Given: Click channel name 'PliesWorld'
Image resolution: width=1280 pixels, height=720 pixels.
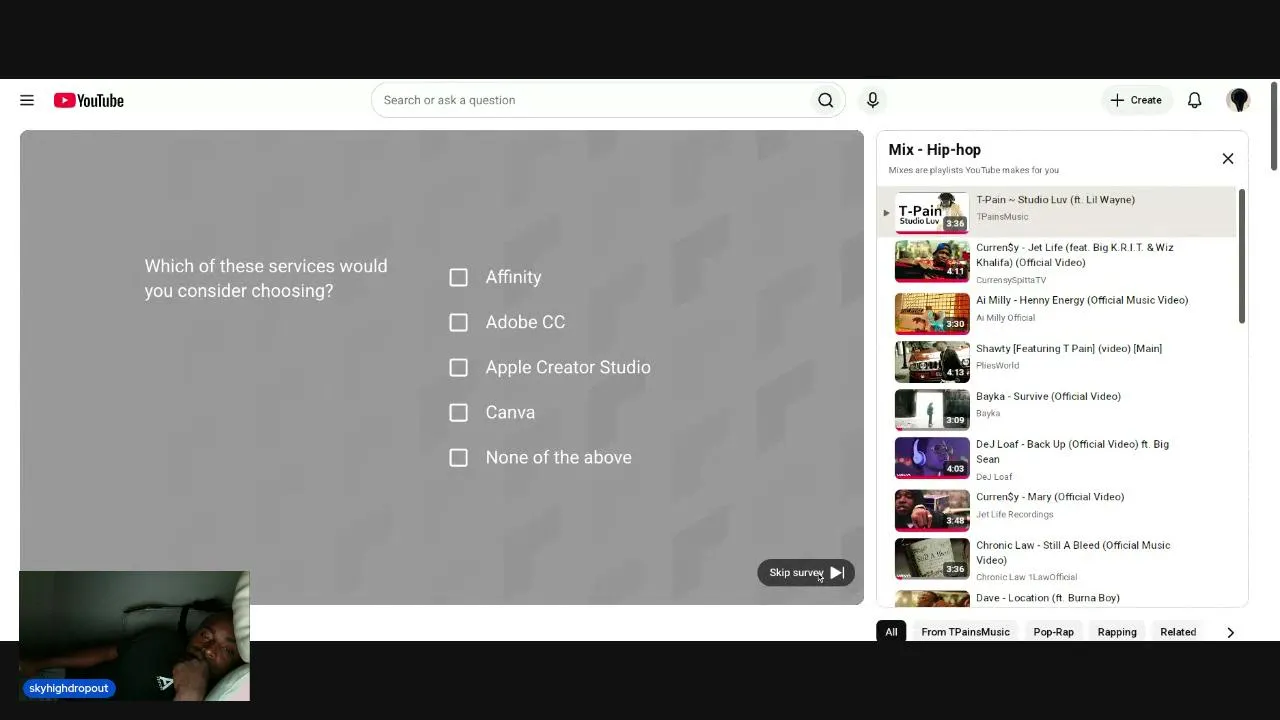Looking at the screenshot, I should click(x=997, y=366).
